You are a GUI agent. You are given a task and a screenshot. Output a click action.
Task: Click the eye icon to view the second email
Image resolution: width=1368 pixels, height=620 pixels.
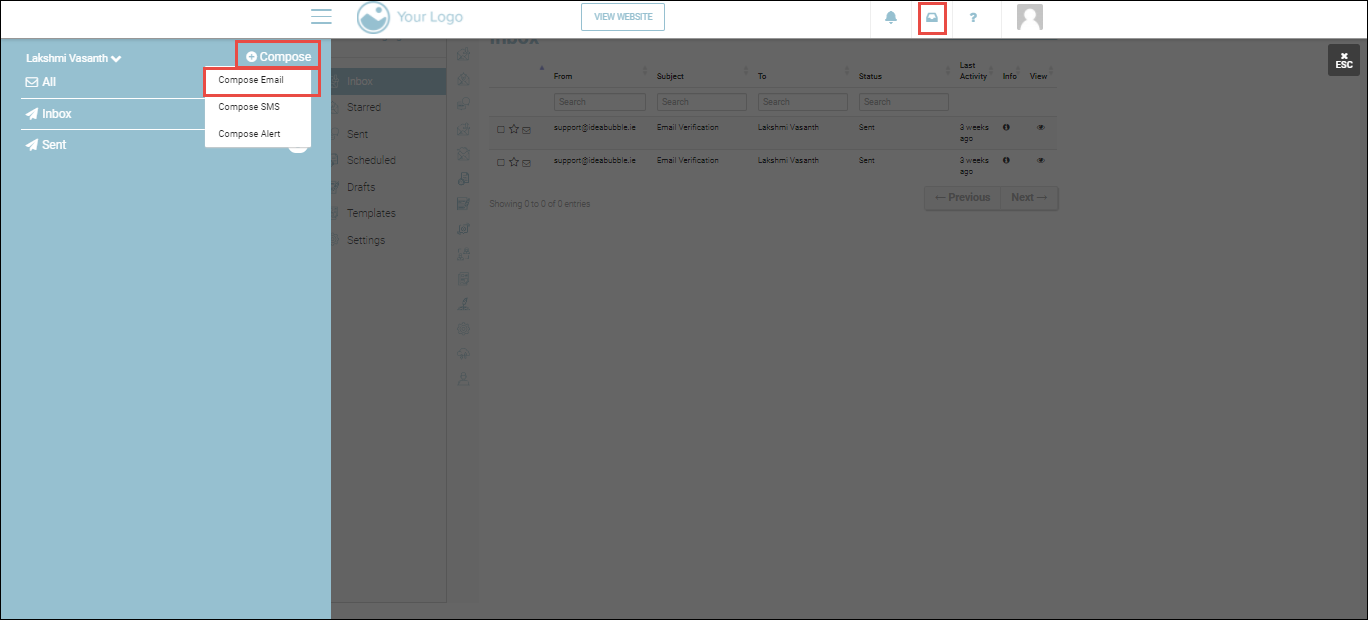coord(1041,160)
